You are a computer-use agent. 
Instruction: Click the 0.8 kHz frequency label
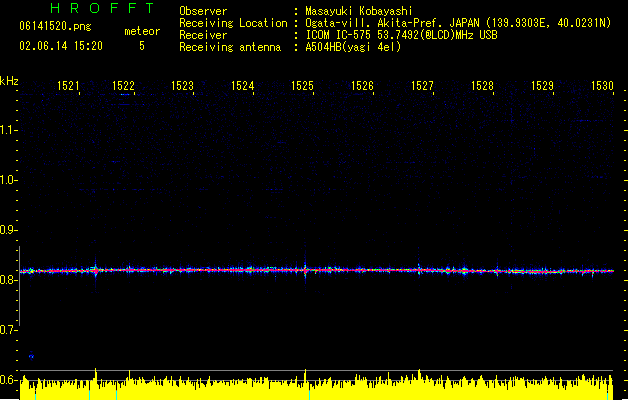[x=8, y=280]
